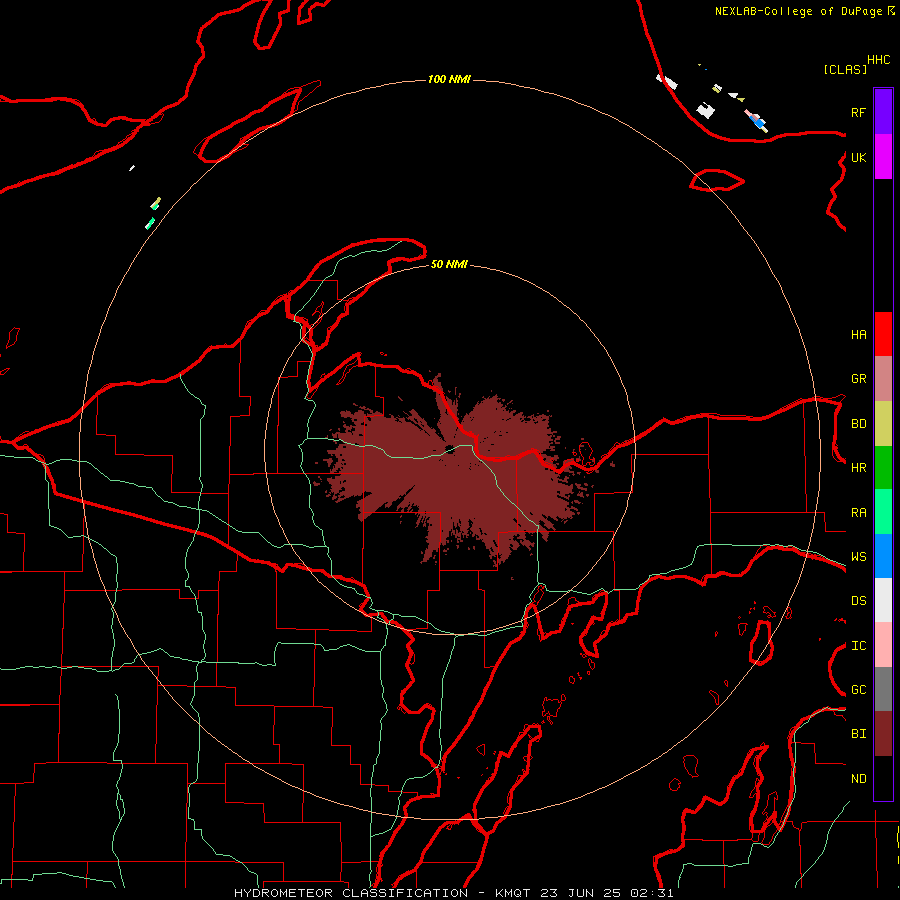Click the IC legend label
The height and width of the screenshot is (900, 900).
pos(858,645)
